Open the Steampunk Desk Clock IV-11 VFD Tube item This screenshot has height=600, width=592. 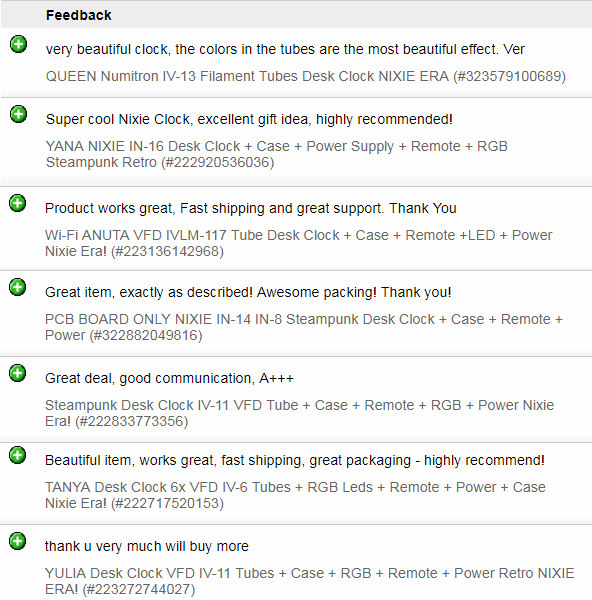click(300, 413)
